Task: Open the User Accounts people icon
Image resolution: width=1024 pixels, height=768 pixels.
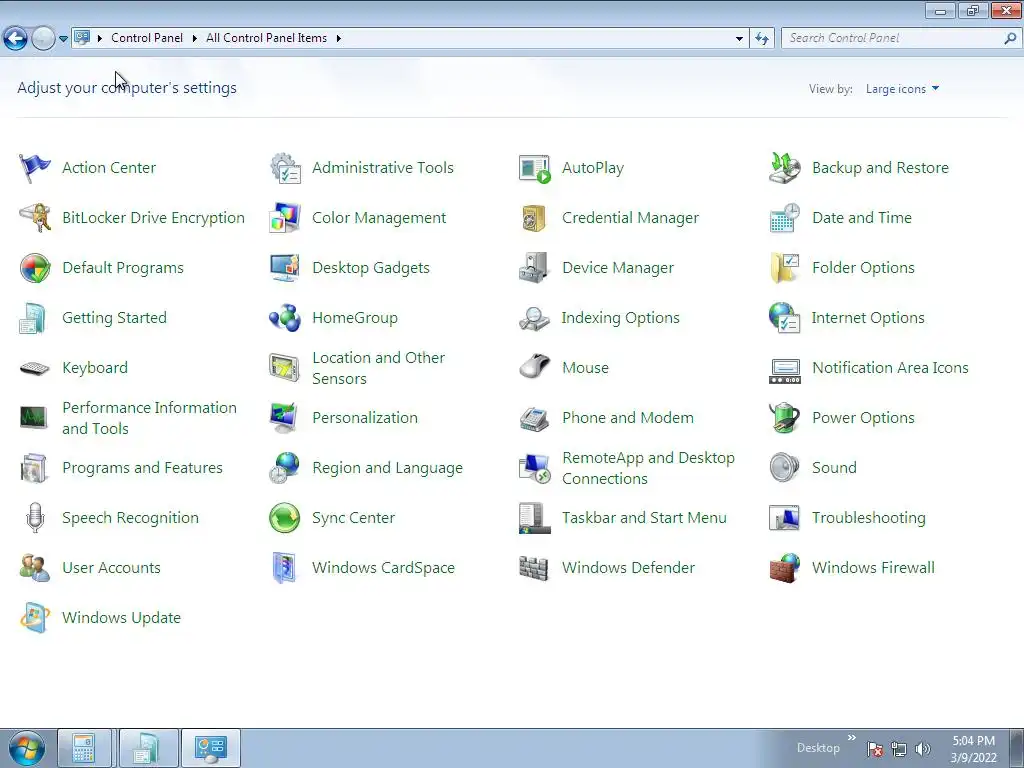Action: point(35,568)
